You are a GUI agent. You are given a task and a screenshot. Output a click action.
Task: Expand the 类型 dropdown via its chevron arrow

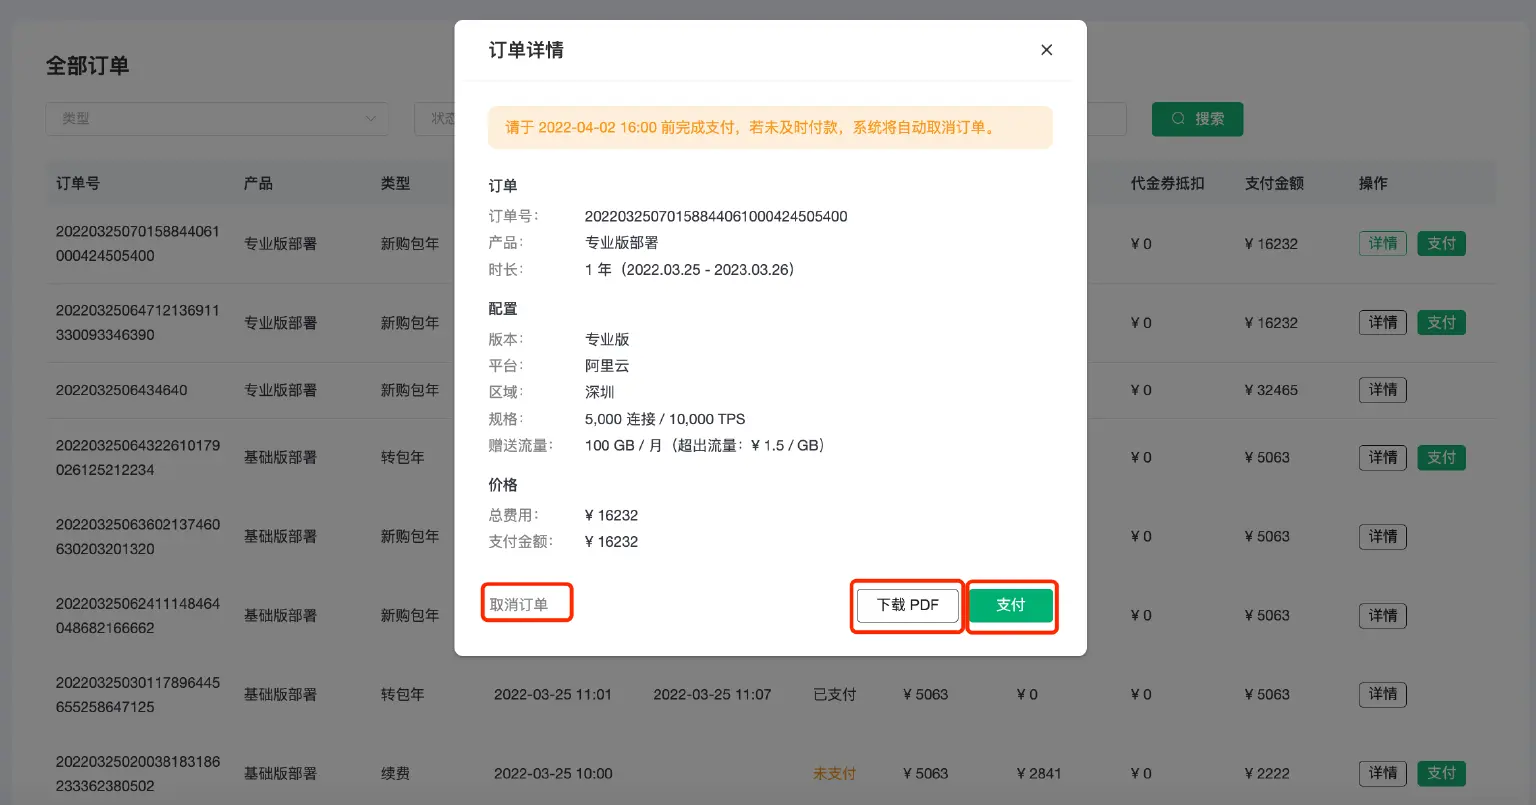371,118
